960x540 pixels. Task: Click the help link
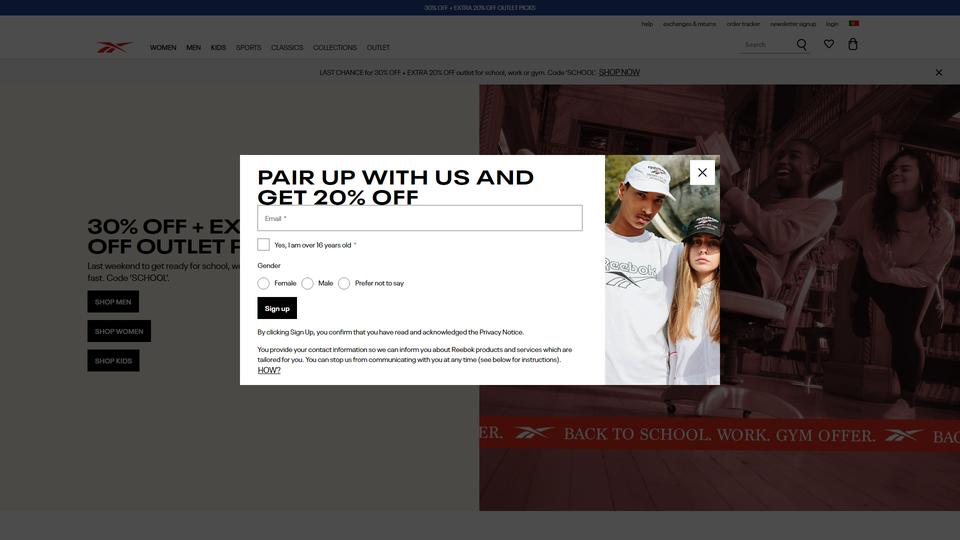click(647, 24)
